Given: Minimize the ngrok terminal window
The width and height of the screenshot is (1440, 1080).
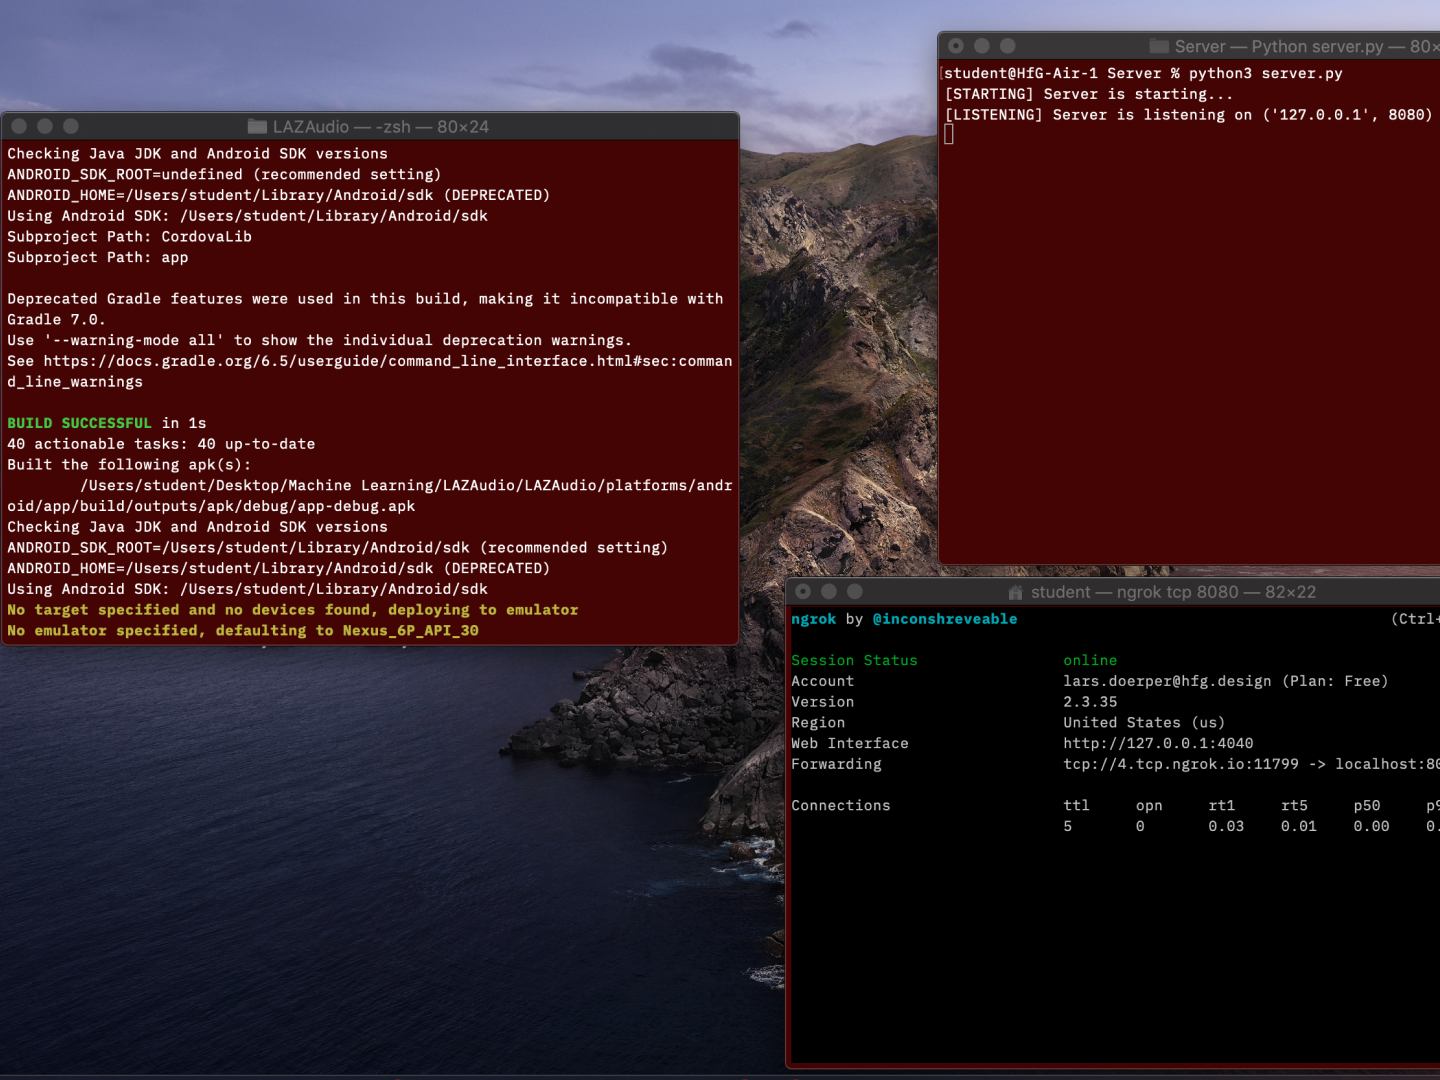Looking at the screenshot, I should click(x=829, y=591).
